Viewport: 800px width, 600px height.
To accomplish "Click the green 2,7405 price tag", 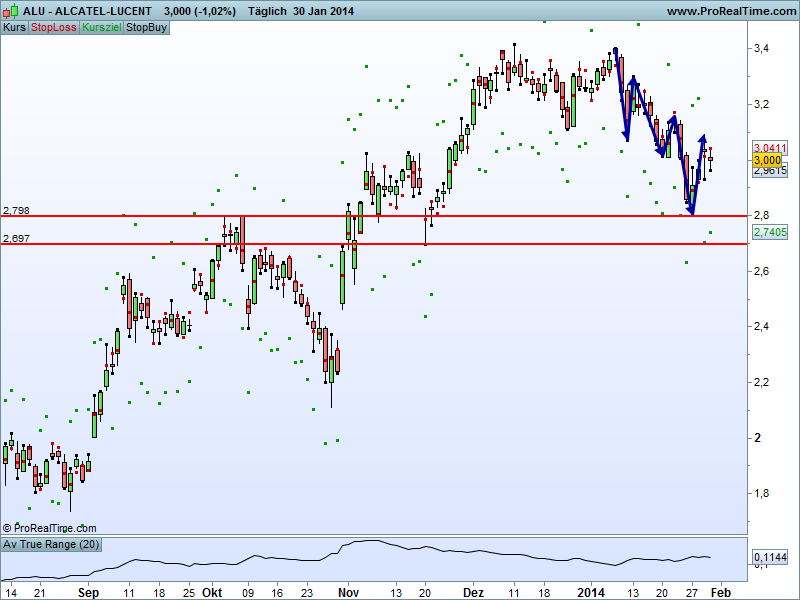I will (770, 232).
